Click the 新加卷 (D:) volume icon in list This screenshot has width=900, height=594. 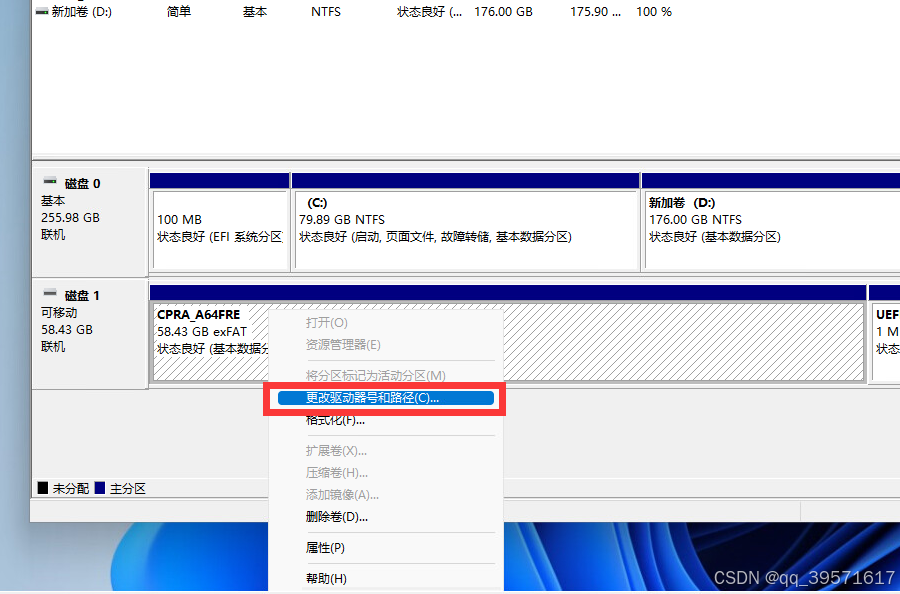point(41,11)
